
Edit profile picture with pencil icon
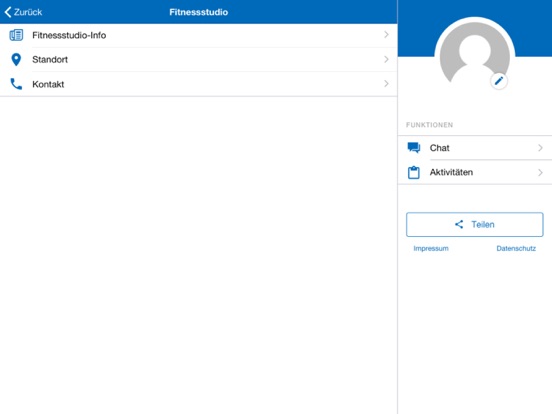point(499,81)
